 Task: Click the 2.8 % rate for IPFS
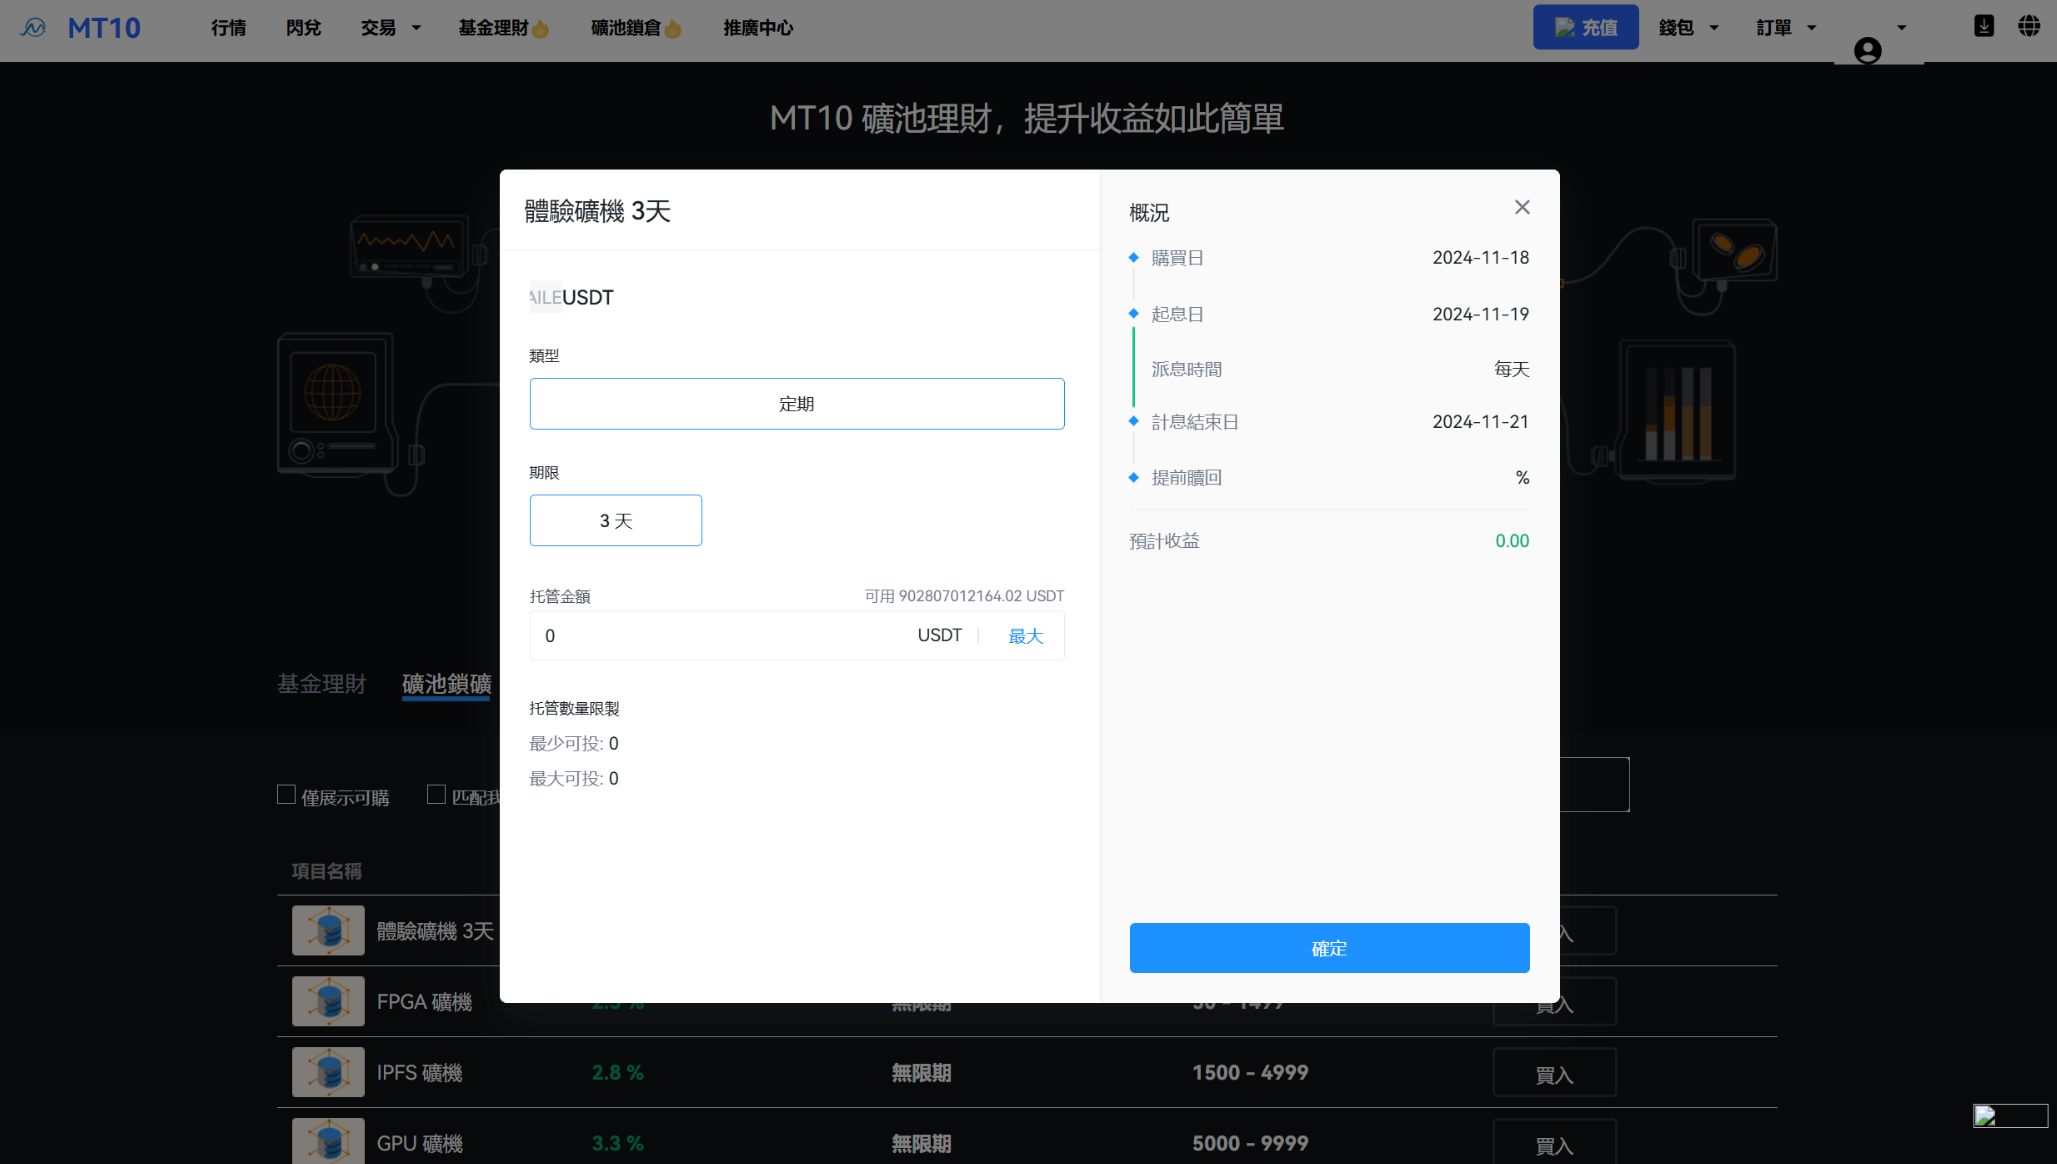point(618,1073)
